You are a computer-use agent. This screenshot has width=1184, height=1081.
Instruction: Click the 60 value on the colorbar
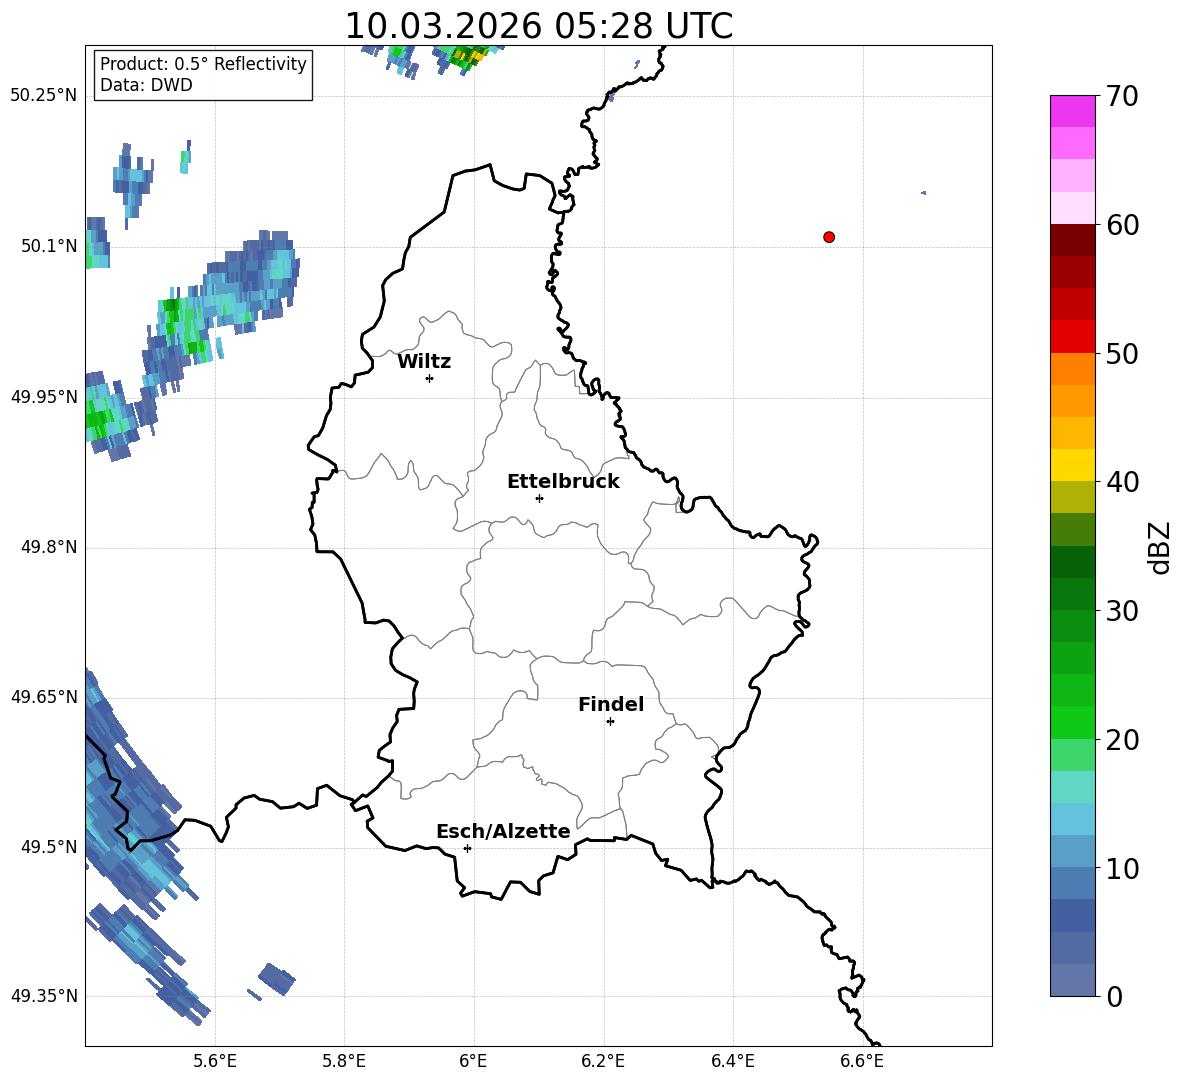click(x=1122, y=224)
